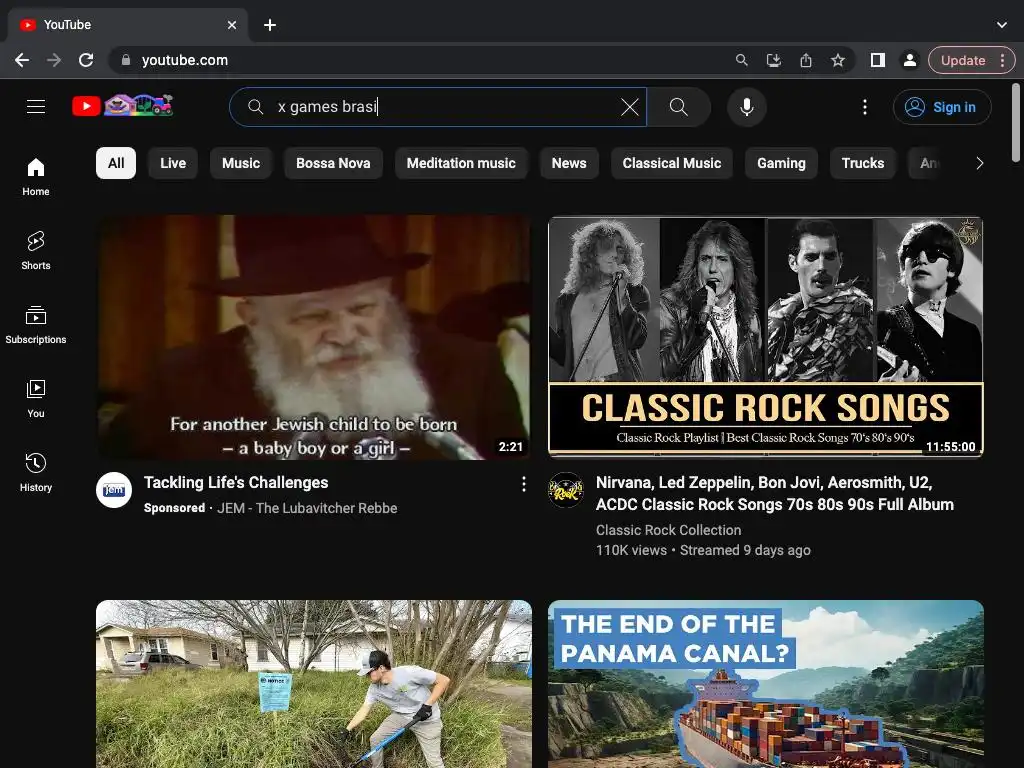Go forward in browser history
Image resolution: width=1024 pixels, height=768 pixels.
pyautogui.click(x=54, y=60)
